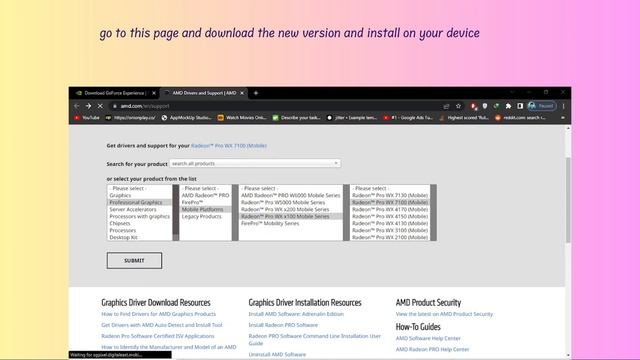
Task: Open View the latest on AMD Product Security
Action: click(444, 314)
